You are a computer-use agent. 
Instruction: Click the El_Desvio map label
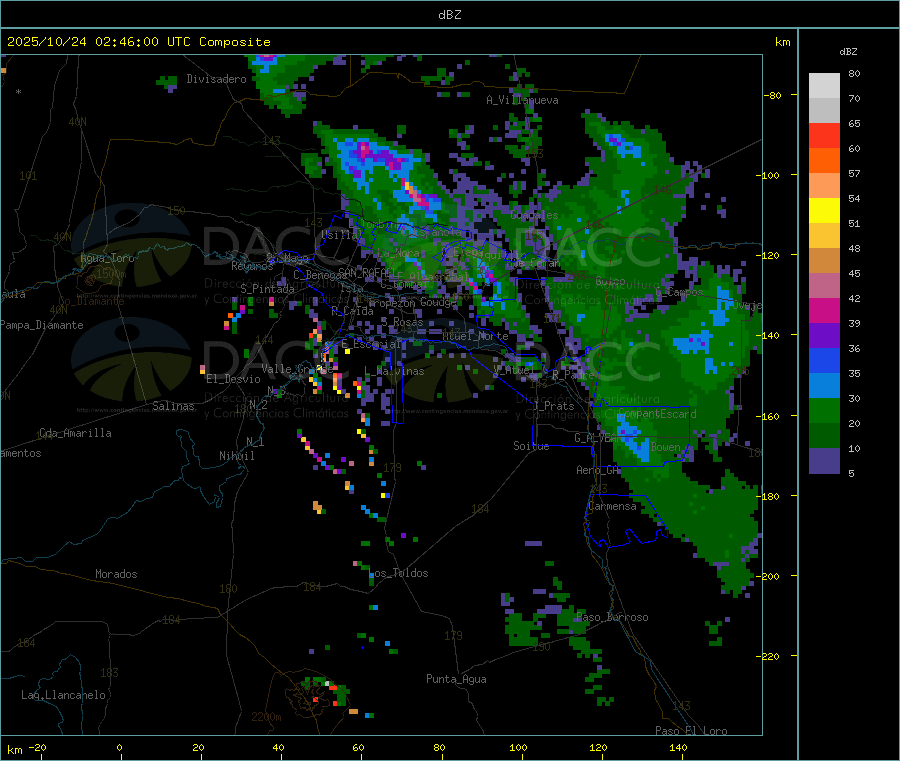[x=233, y=379]
